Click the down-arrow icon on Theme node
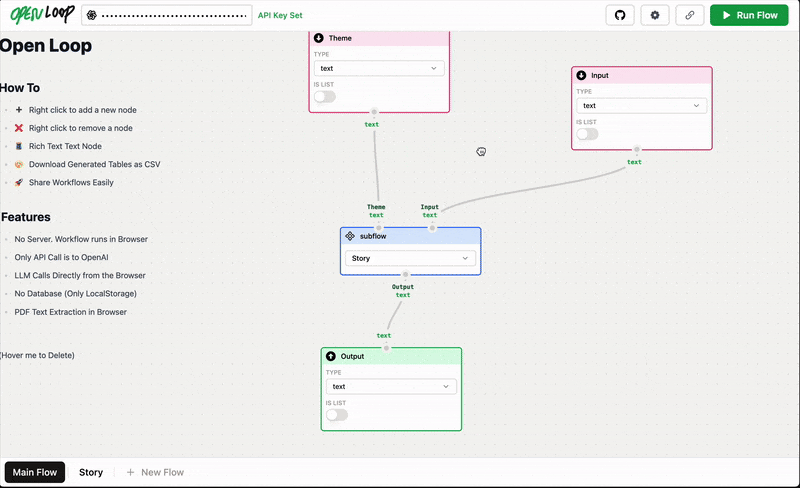Viewport: 800px width, 488px height. [x=319, y=38]
